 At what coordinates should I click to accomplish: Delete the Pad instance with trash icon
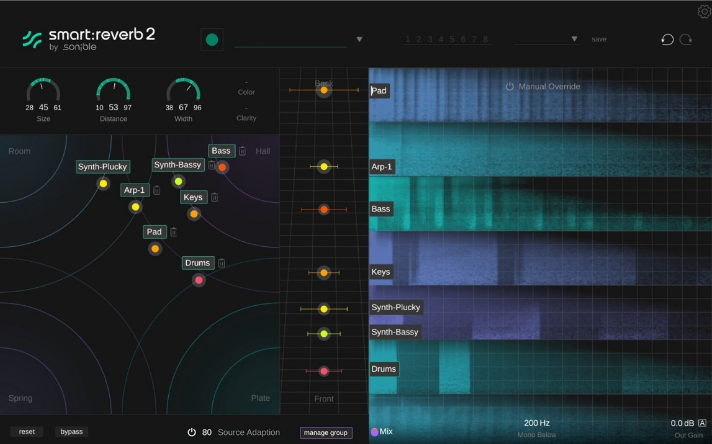(173, 232)
